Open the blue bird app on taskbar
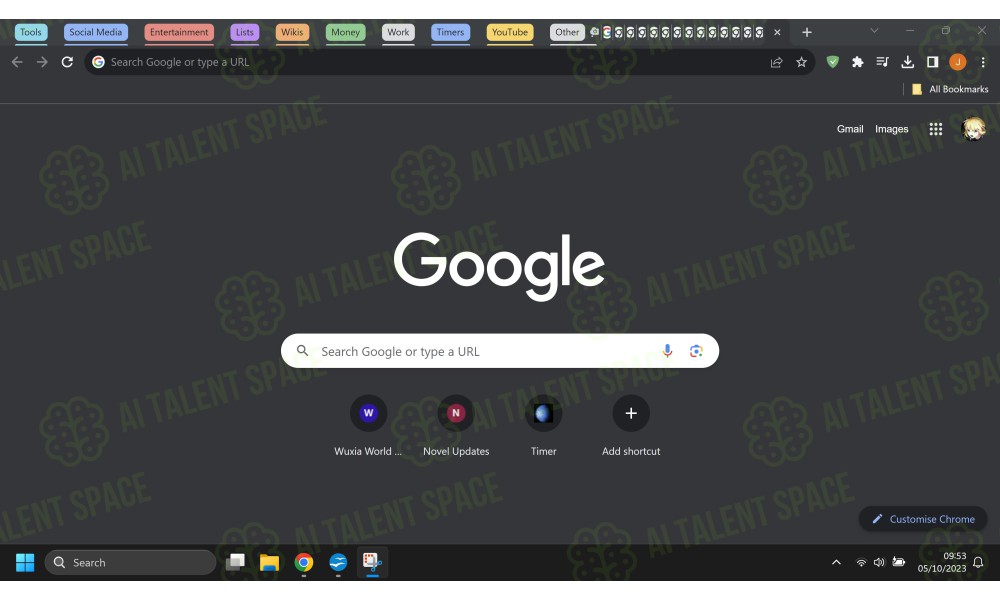This screenshot has height=600, width=1000. (338, 562)
